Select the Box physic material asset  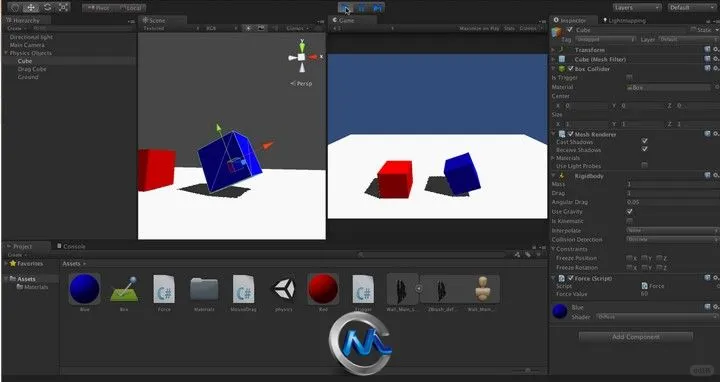(124, 289)
